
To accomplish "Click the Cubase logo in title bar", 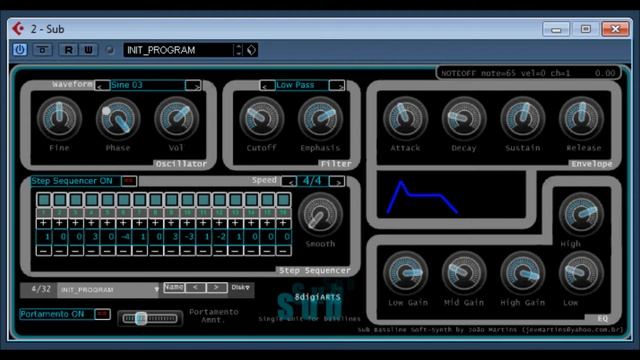I will click(x=18, y=29).
